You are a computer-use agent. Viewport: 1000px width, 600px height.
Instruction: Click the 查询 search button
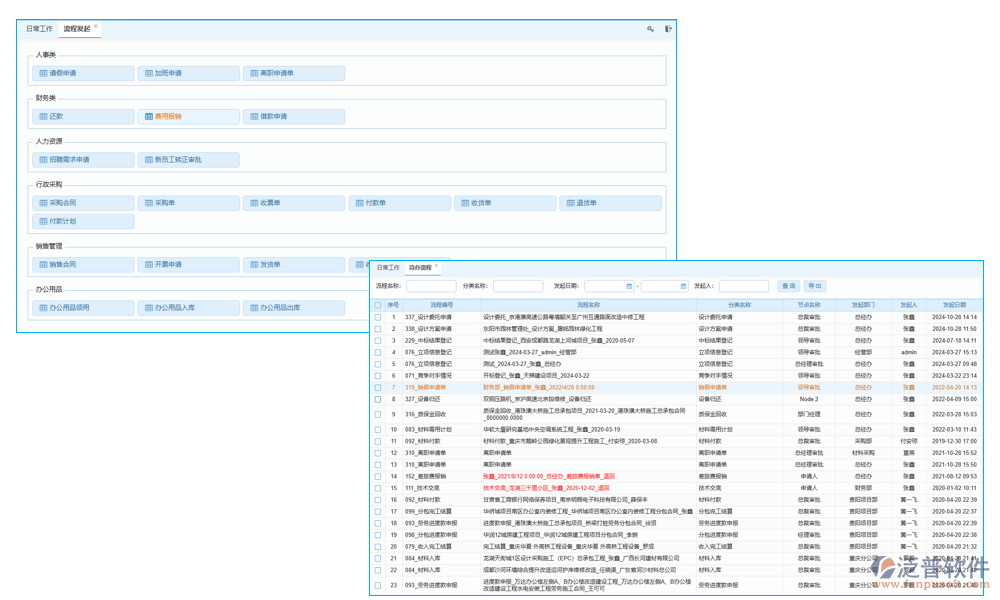(788, 286)
